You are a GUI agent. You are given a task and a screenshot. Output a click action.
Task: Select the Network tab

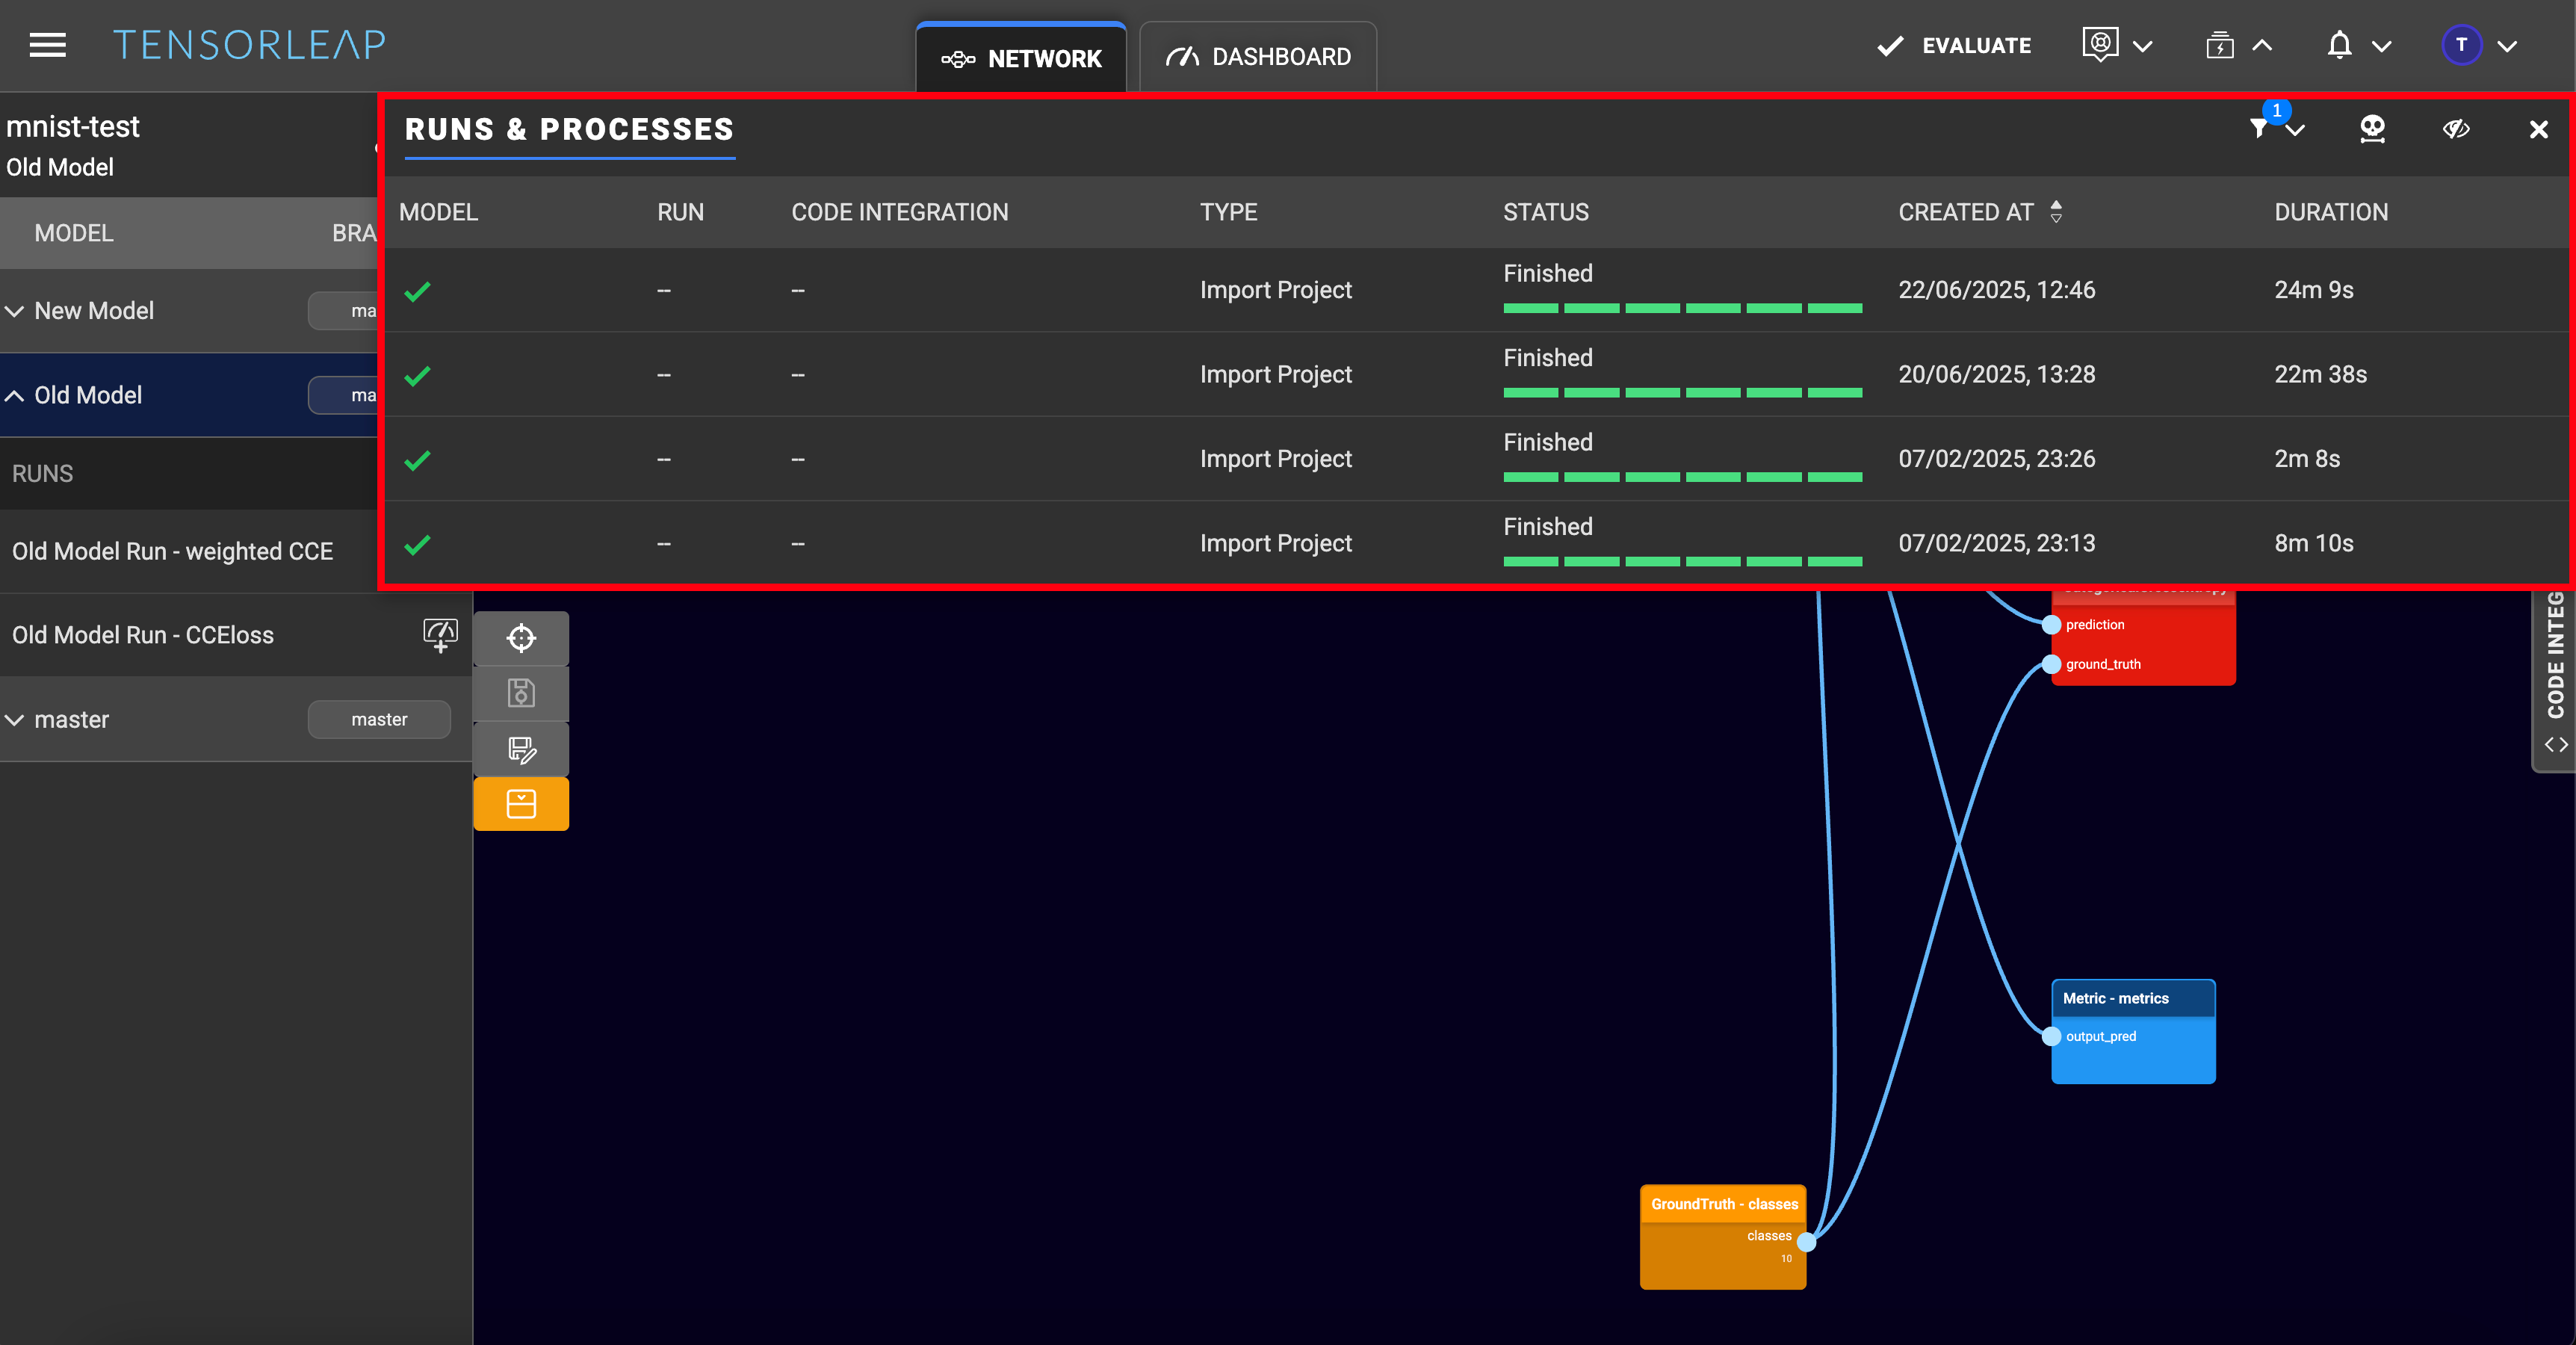[1021, 58]
